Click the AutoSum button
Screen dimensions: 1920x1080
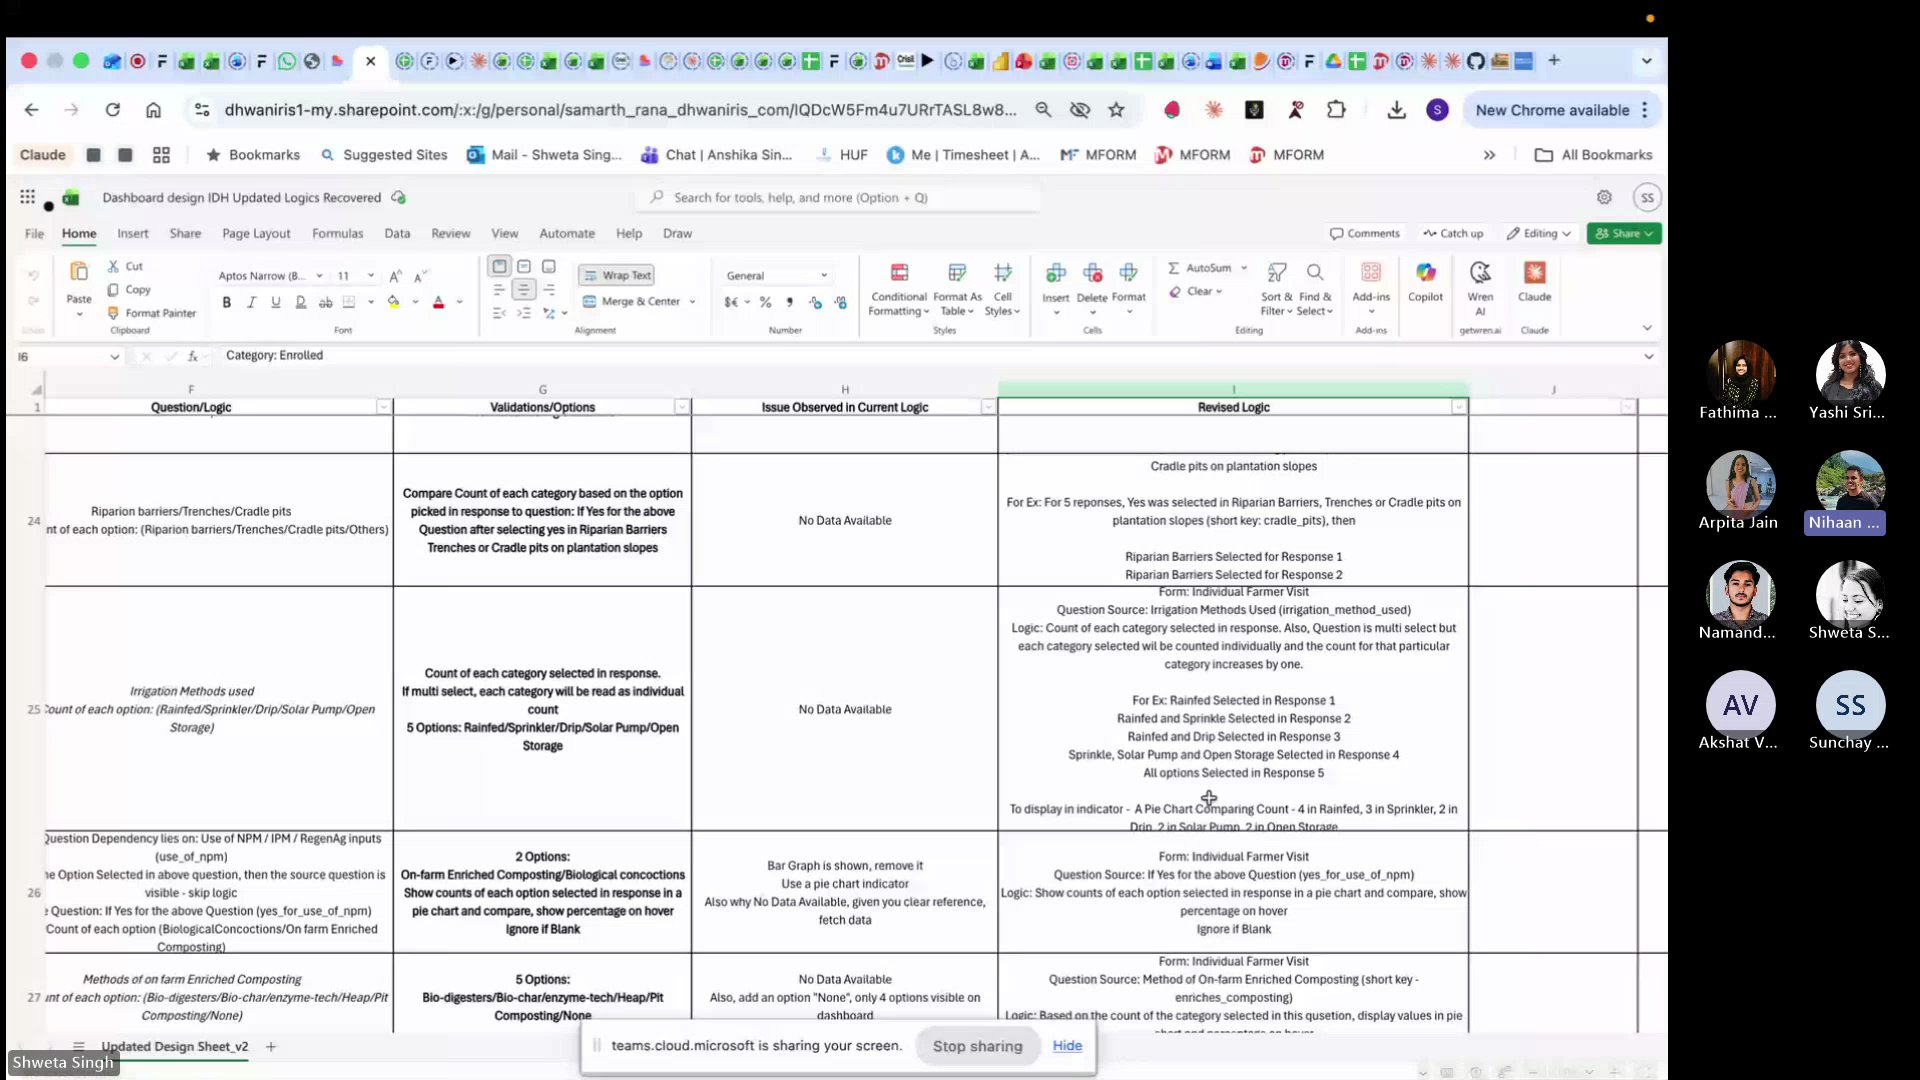(x=1203, y=267)
